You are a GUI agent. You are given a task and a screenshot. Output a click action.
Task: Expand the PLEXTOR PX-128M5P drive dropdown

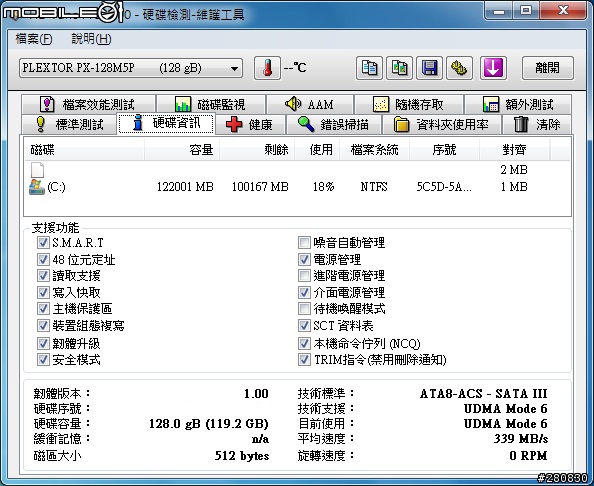coord(131,68)
